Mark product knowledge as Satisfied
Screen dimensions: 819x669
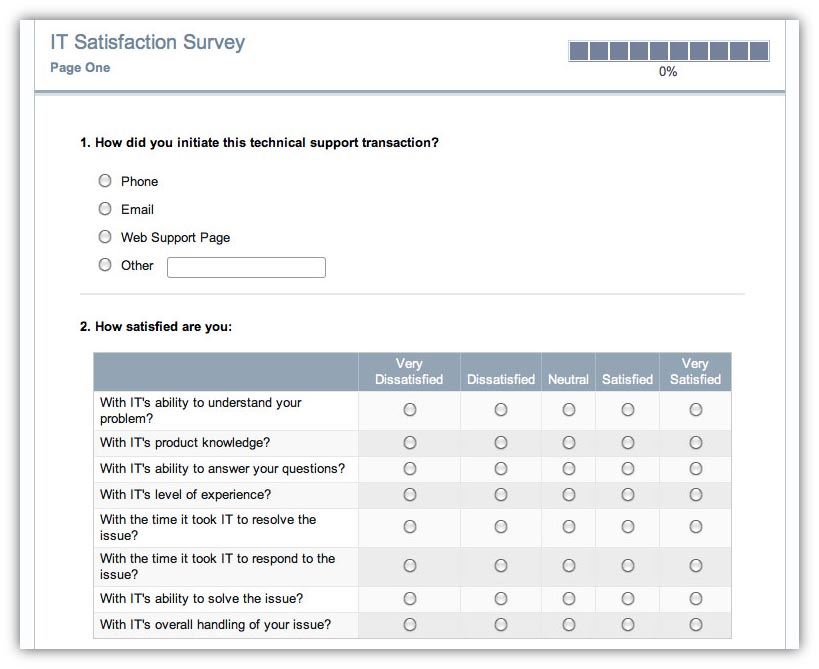click(x=628, y=443)
